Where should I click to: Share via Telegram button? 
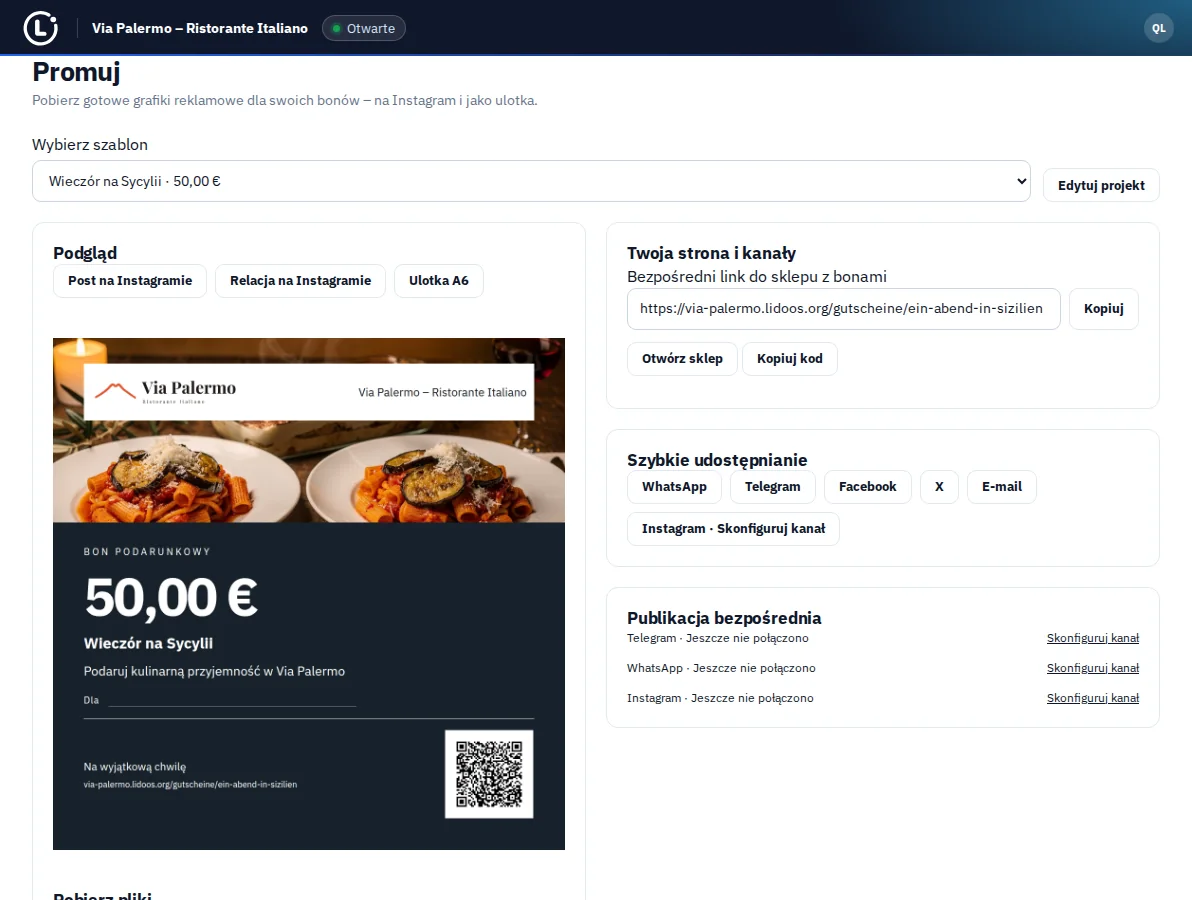(772, 486)
